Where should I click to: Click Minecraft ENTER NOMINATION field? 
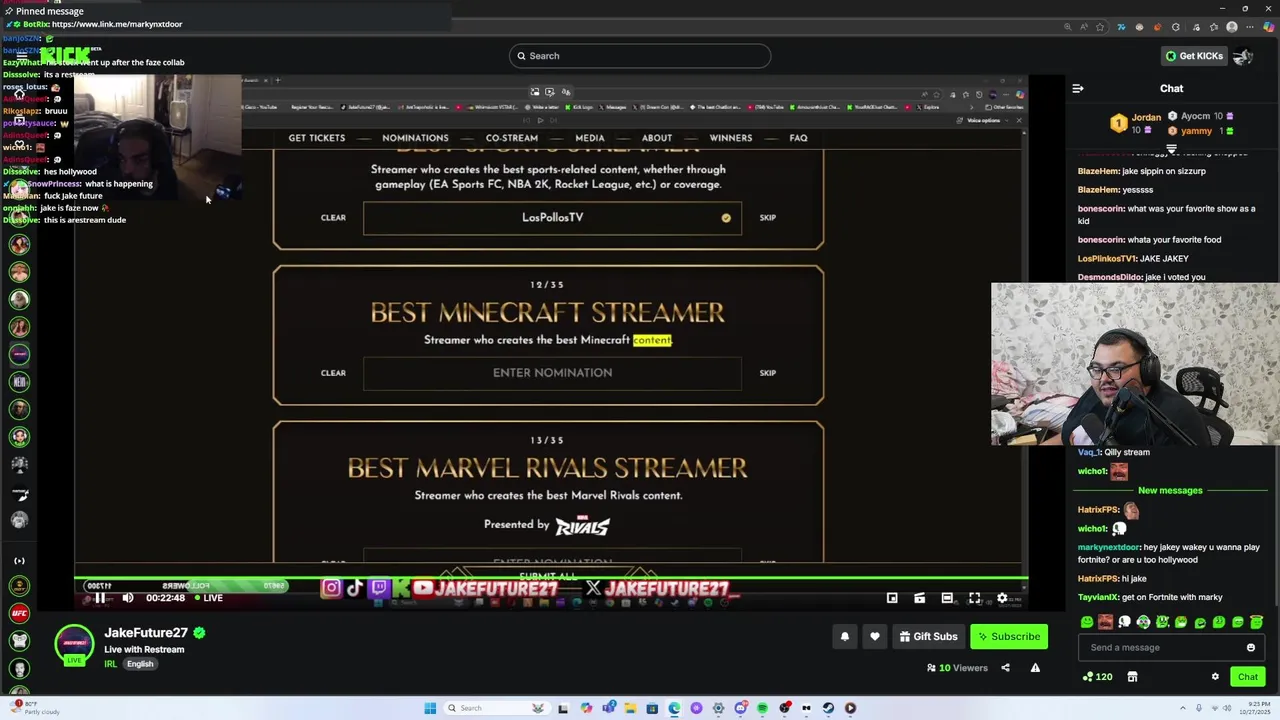click(x=552, y=373)
